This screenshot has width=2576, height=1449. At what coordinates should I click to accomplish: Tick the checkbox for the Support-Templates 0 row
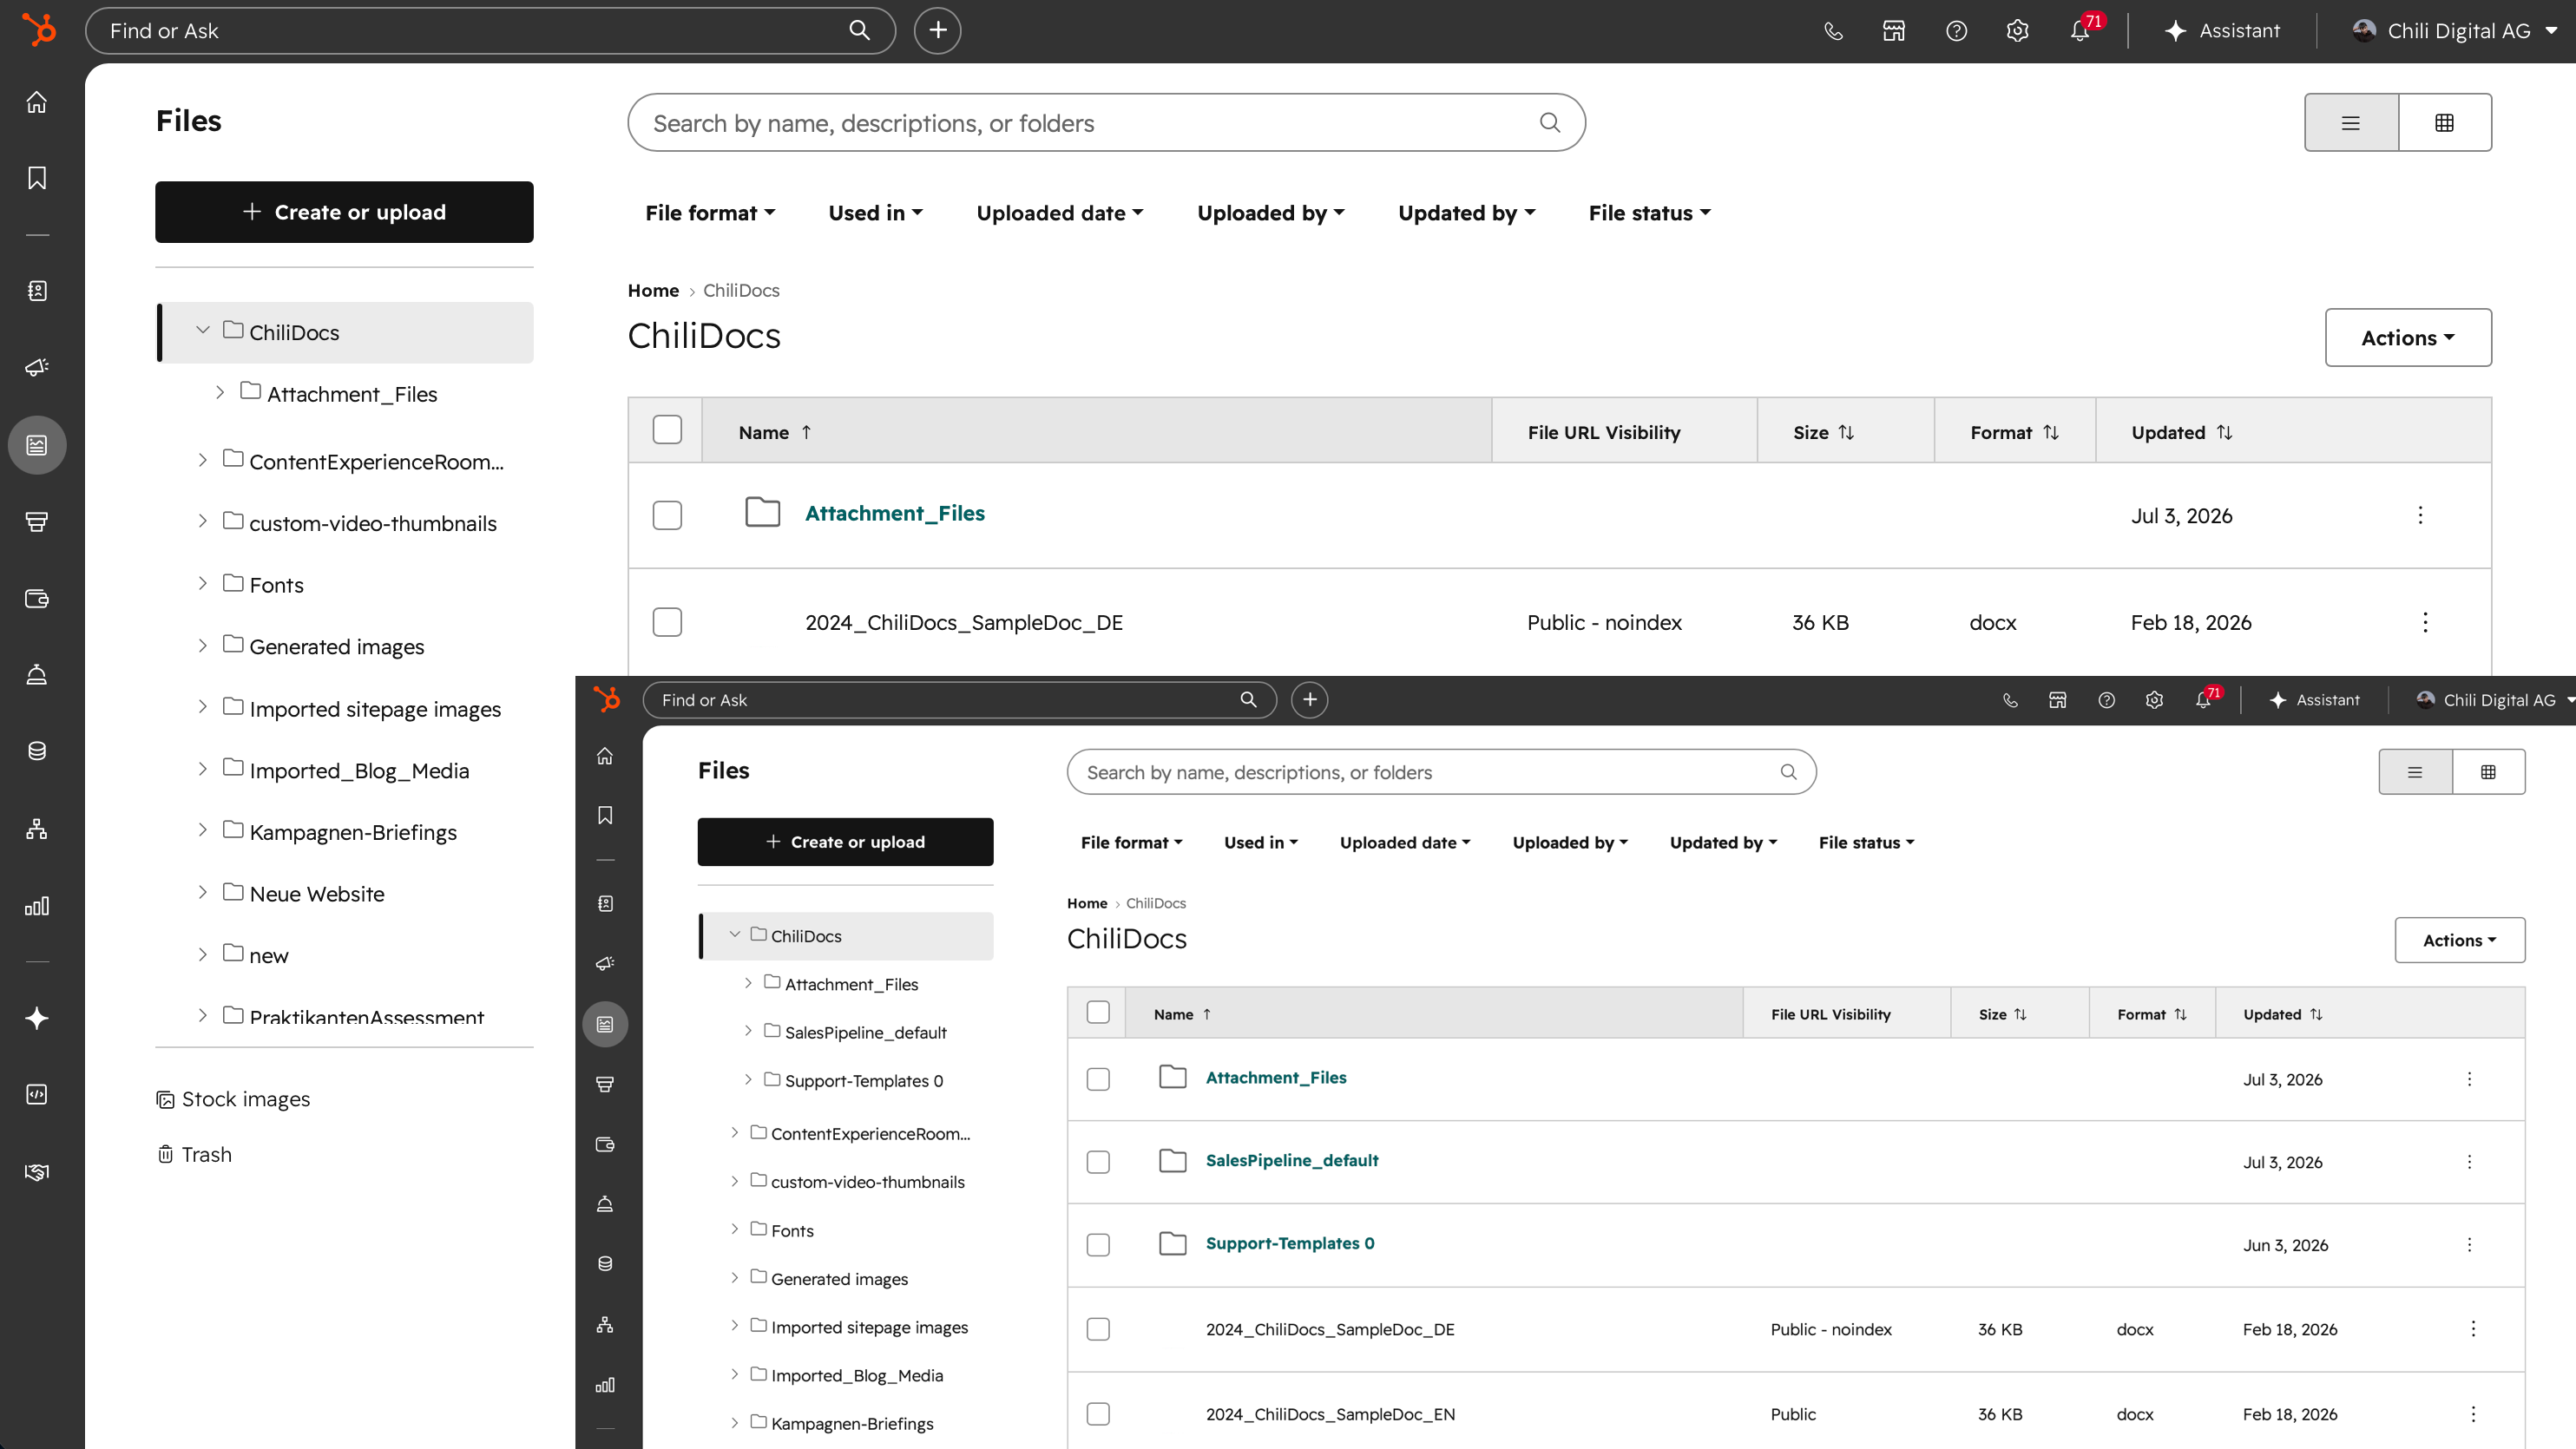pos(1098,1245)
